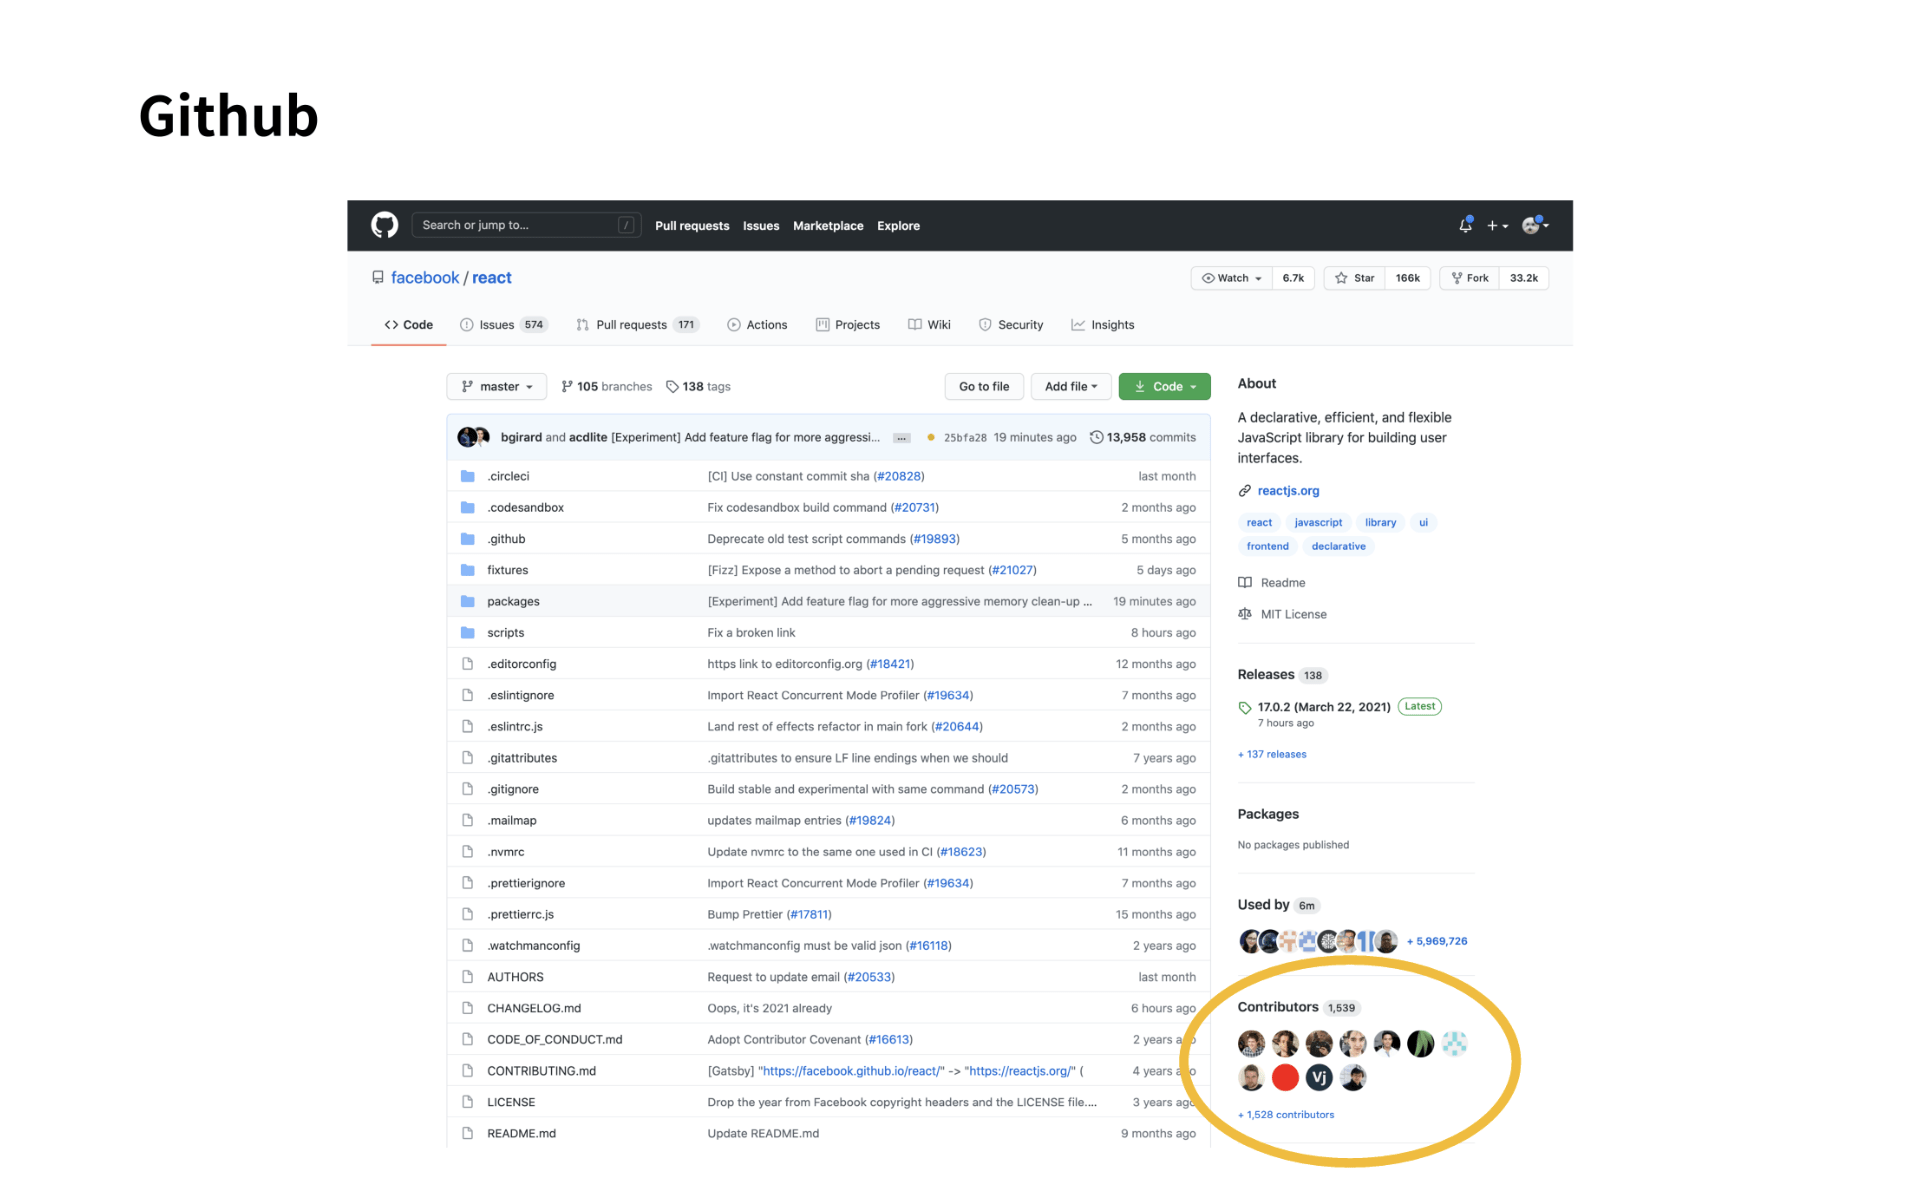The width and height of the screenshot is (1906, 1184).
Task: Select the Insights tab
Action: (1102, 325)
